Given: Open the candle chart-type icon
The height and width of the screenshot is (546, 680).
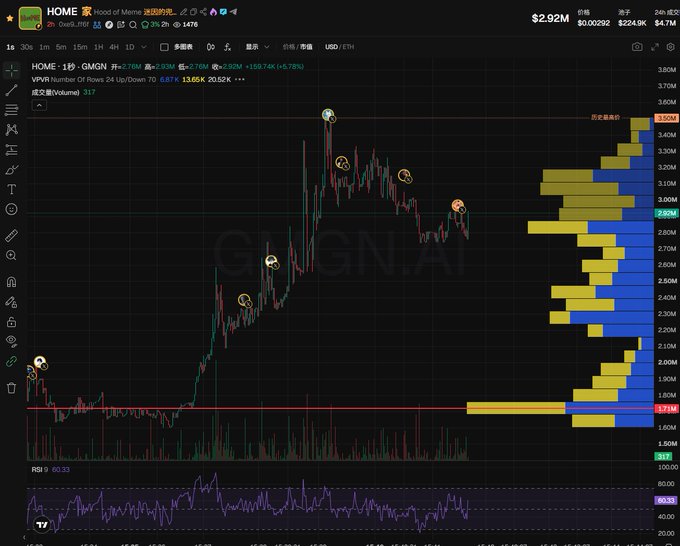Looking at the screenshot, I should 210,47.
